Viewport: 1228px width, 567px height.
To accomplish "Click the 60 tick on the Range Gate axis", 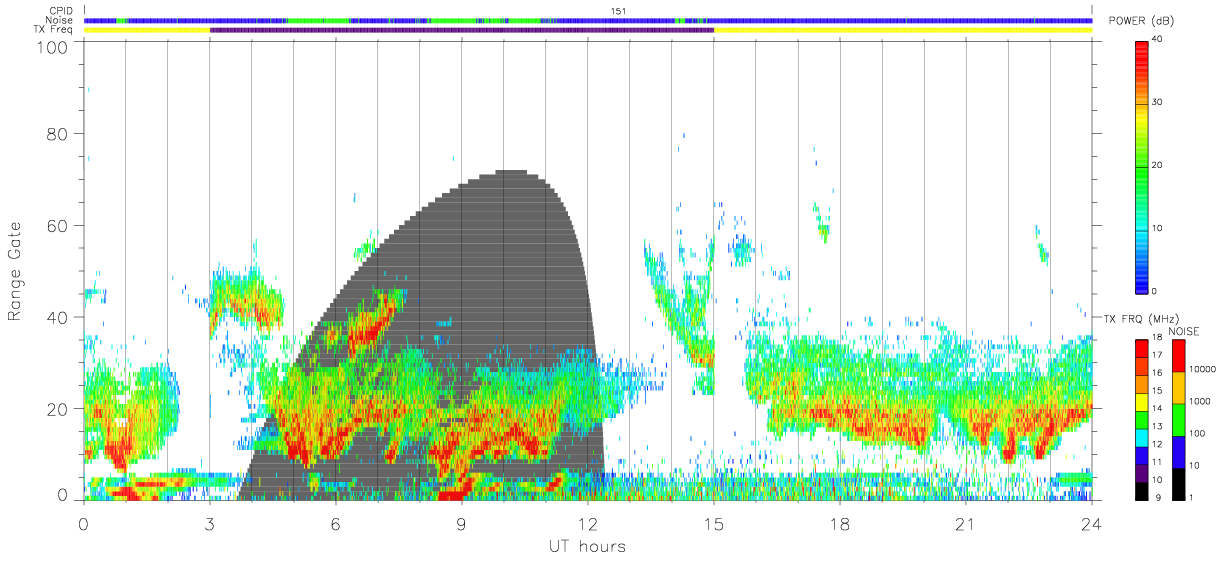I will click(x=58, y=225).
